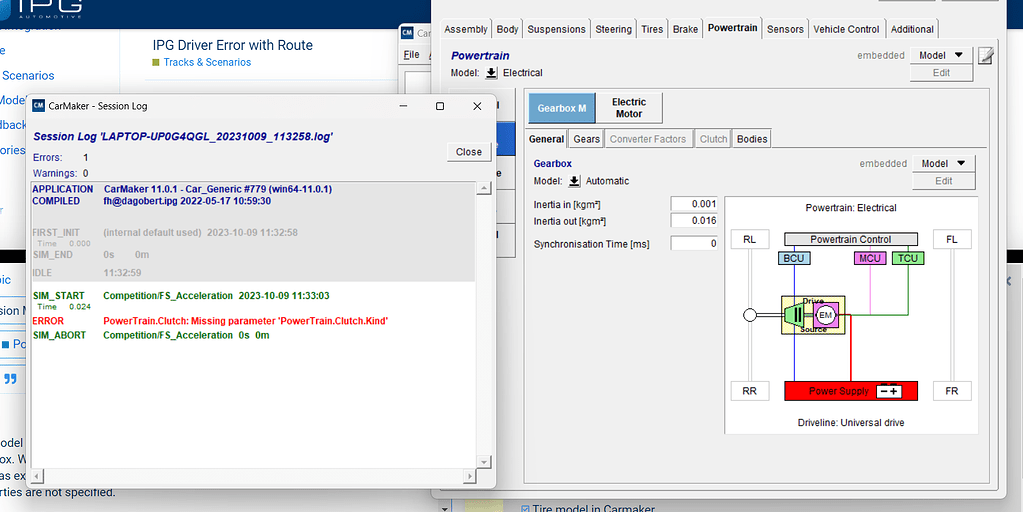Click the CarMaker logo in Session Log titlebar
The height and width of the screenshot is (512, 1023).
(39, 106)
